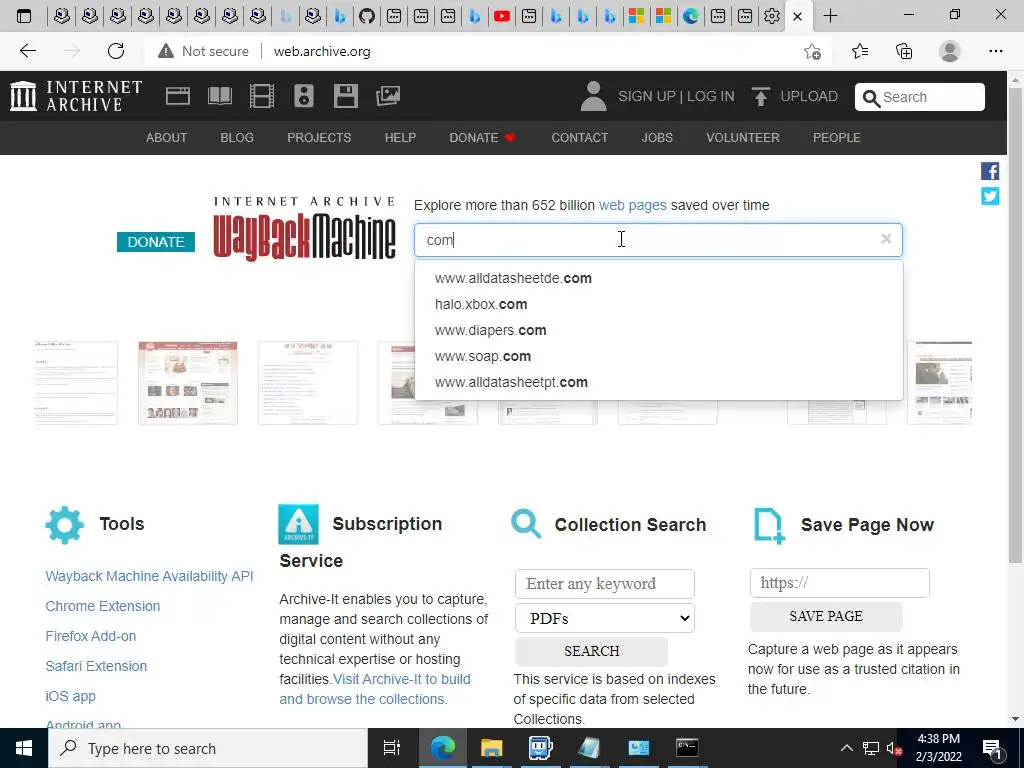
Task: Switch to the Settings gear browser tab
Action: coord(772,16)
